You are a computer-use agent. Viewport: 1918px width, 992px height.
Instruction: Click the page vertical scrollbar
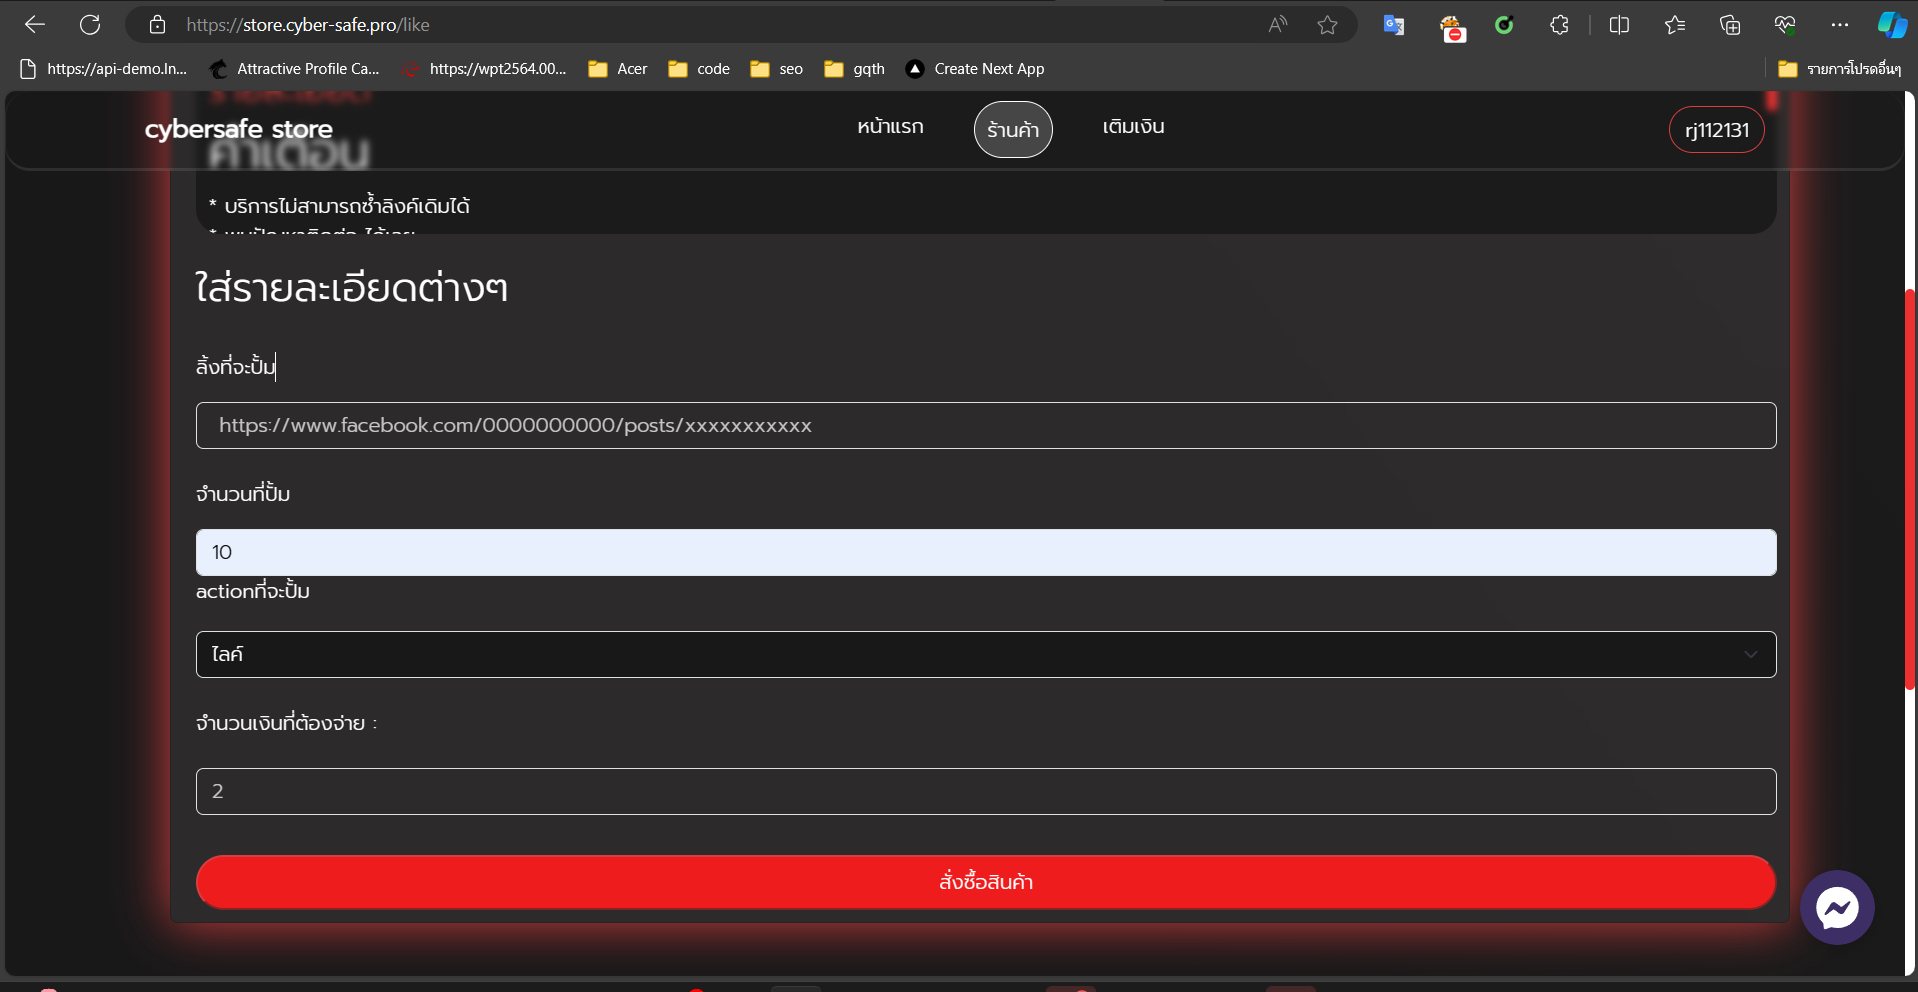pos(1911,488)
